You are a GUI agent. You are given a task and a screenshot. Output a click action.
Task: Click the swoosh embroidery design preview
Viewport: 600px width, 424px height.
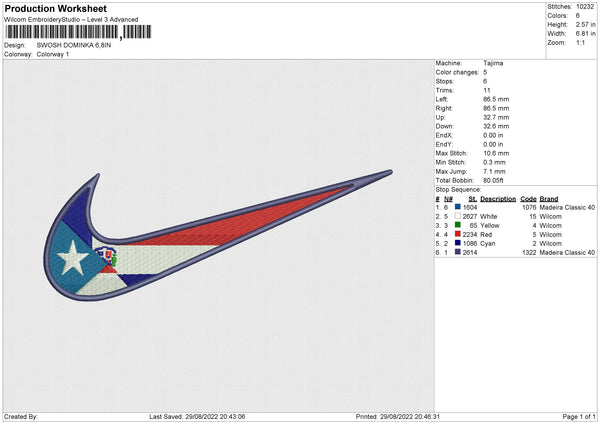pyautogui.click(x=218, y=235)
